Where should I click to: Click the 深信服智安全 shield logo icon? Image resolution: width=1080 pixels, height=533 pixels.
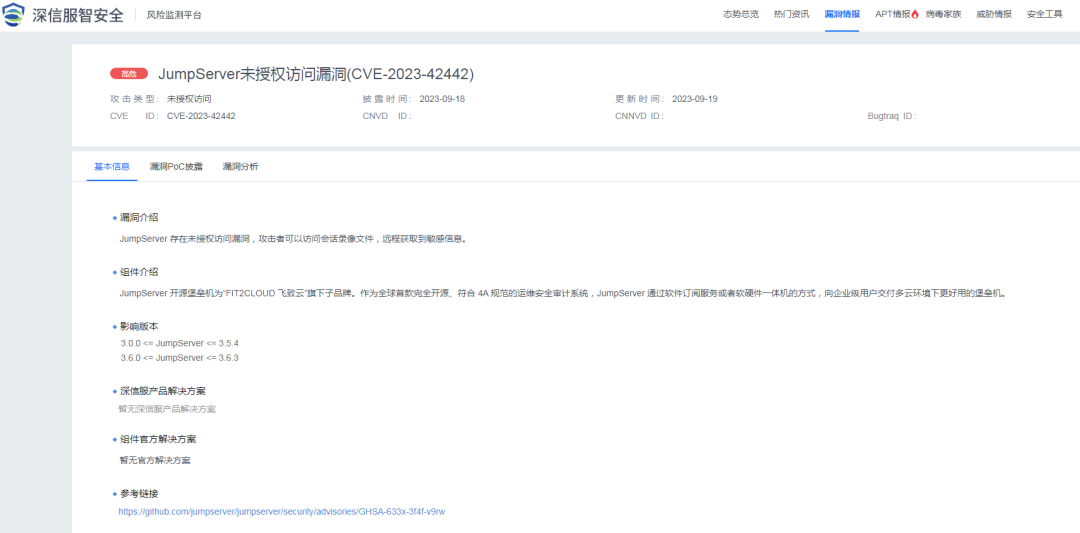[14, 14]
